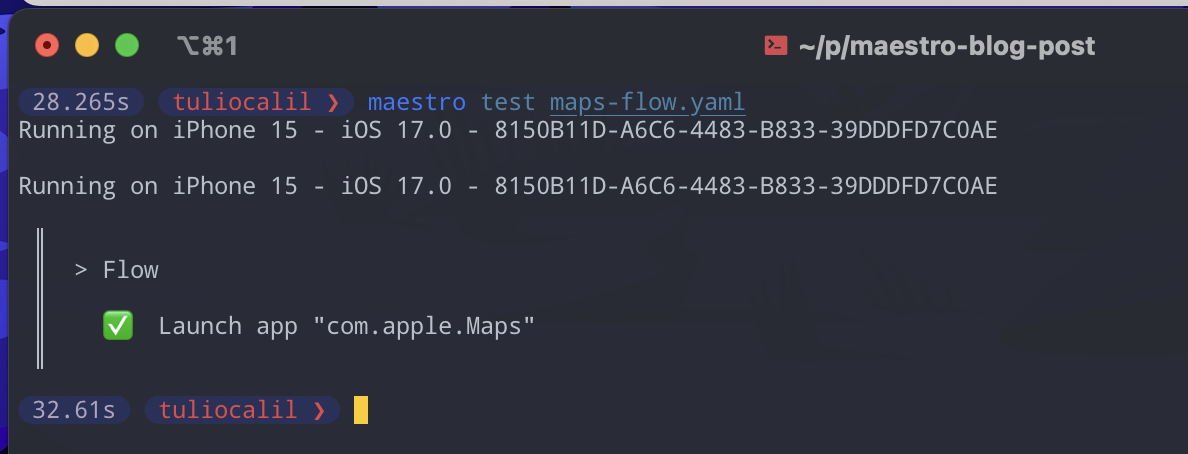The width and height of the screenshot is (1188, 454).
Task: Open the underlined maps-flow.yaml file link
Action: [648, 102]
